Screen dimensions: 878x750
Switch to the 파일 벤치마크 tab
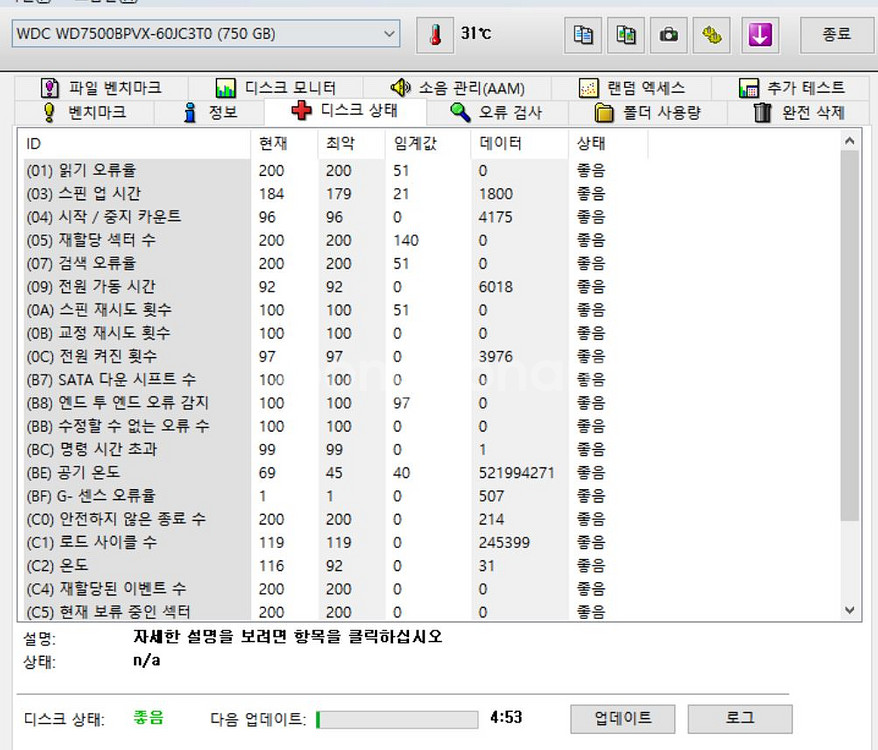point(101,88)
